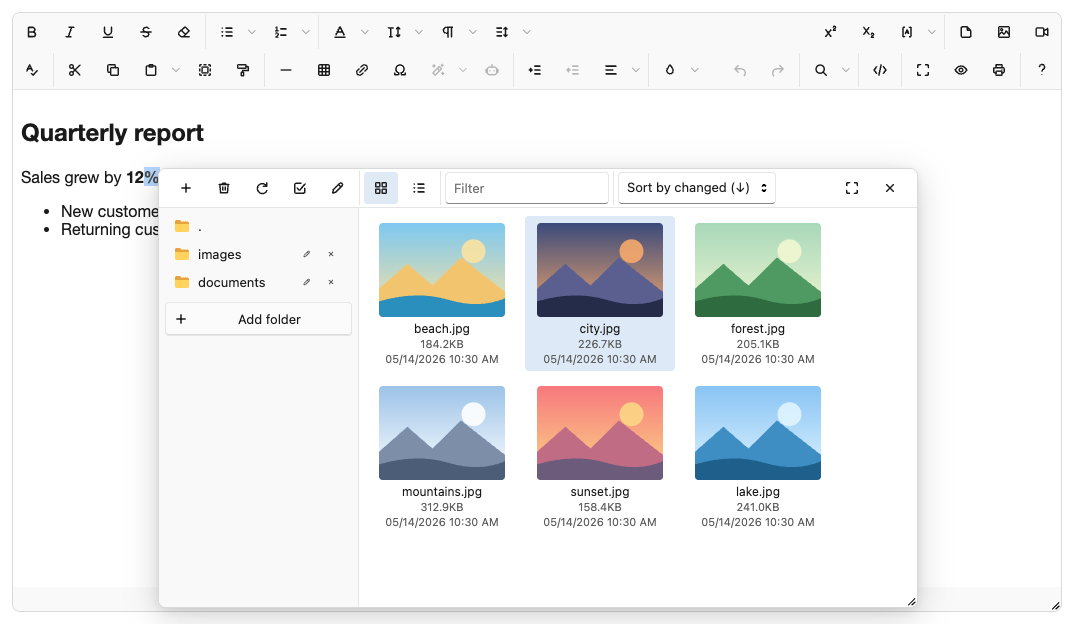Select the beach.jpg thumbnail
Screen dimensions: 1074x624
click(442, 270)
